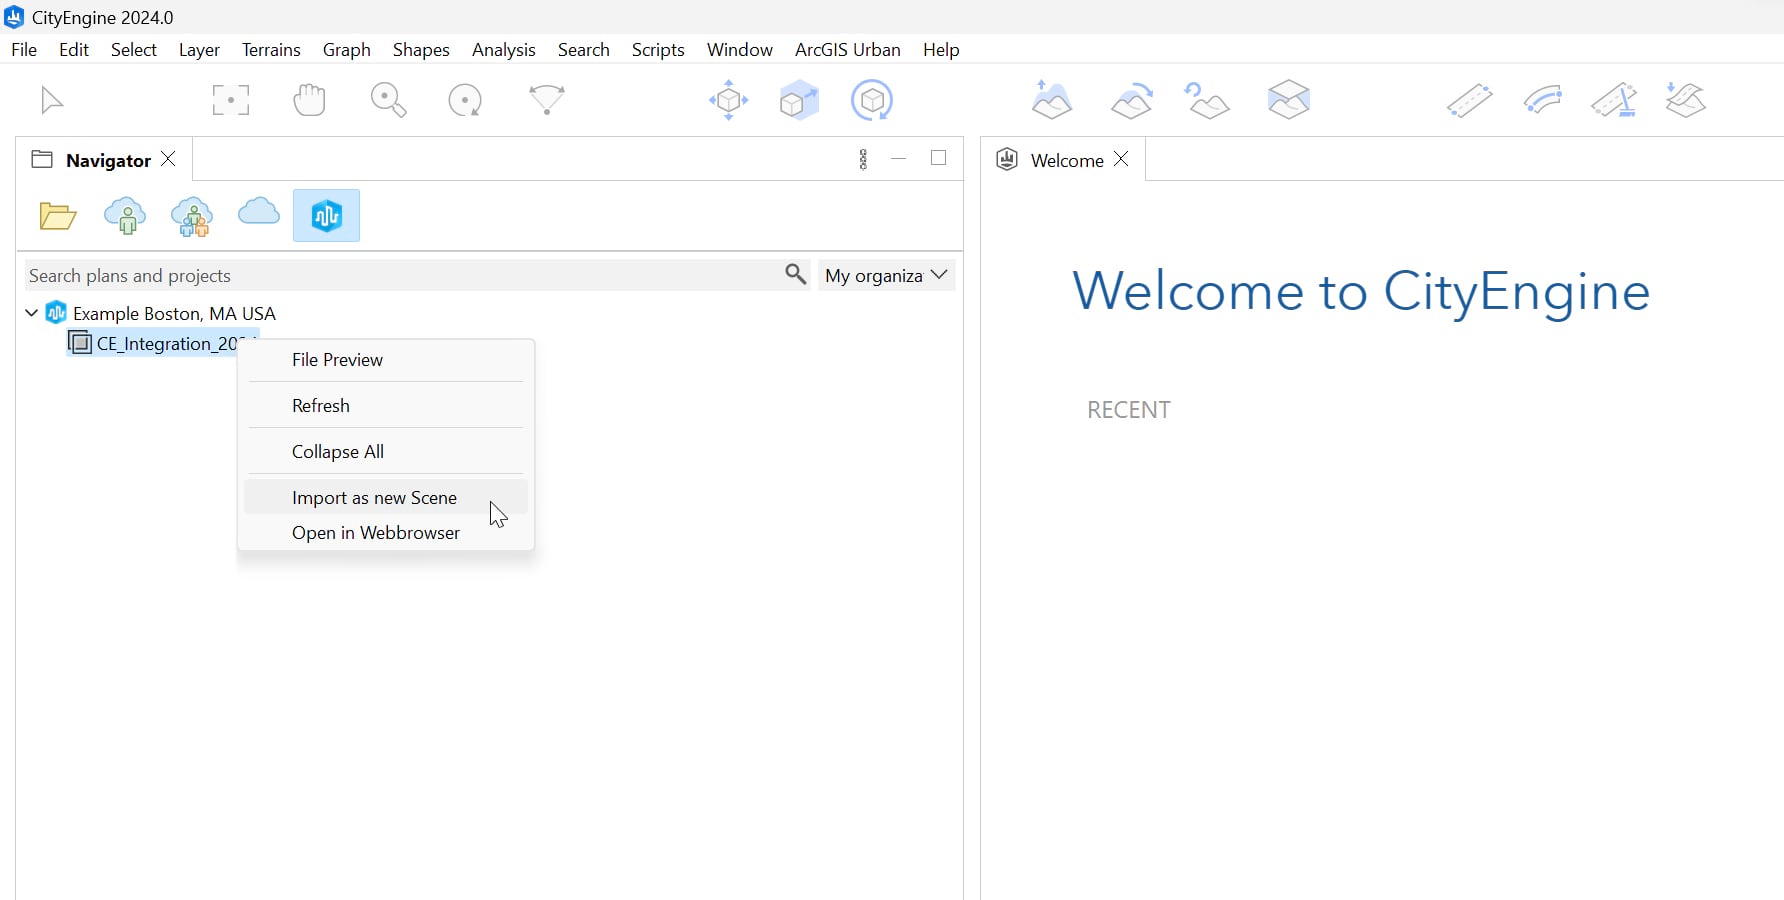Choose the terrain raise brush tool
The height and width of the screenshot is (900, 1784).
pyautogui.click(x=1052, y=100)
